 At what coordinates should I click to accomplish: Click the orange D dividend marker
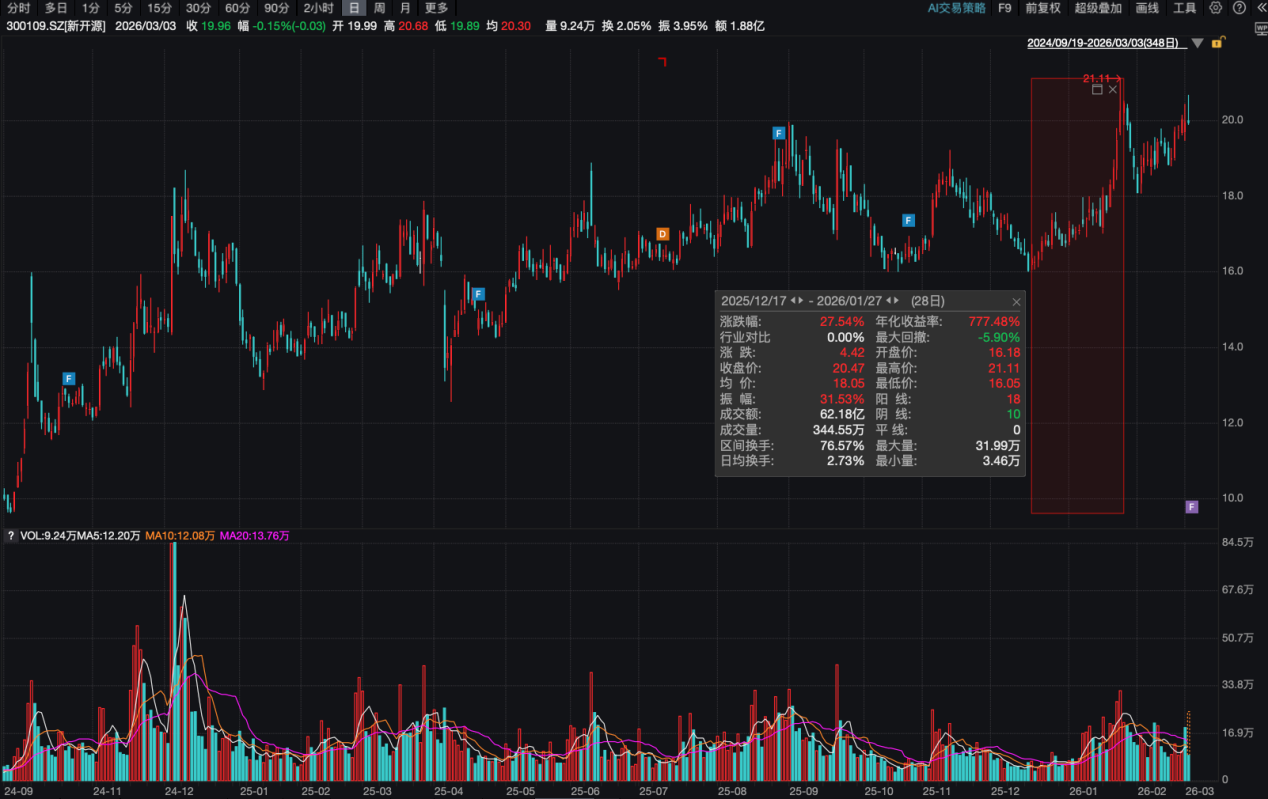(x=662, y=234)
